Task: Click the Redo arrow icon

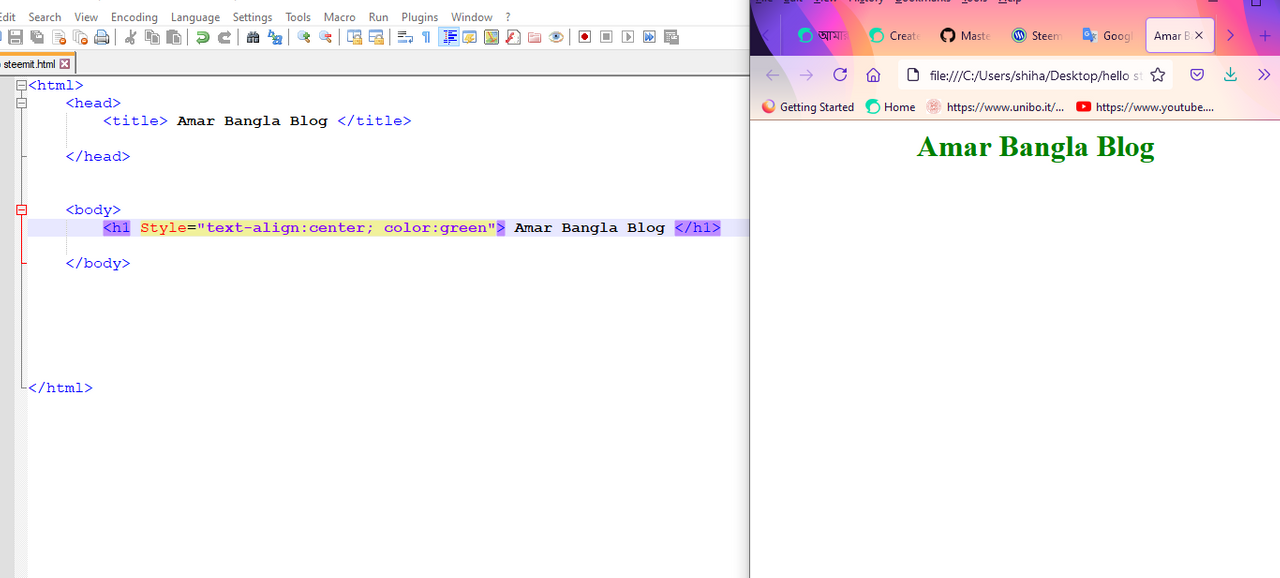Action: pos(224,37)
